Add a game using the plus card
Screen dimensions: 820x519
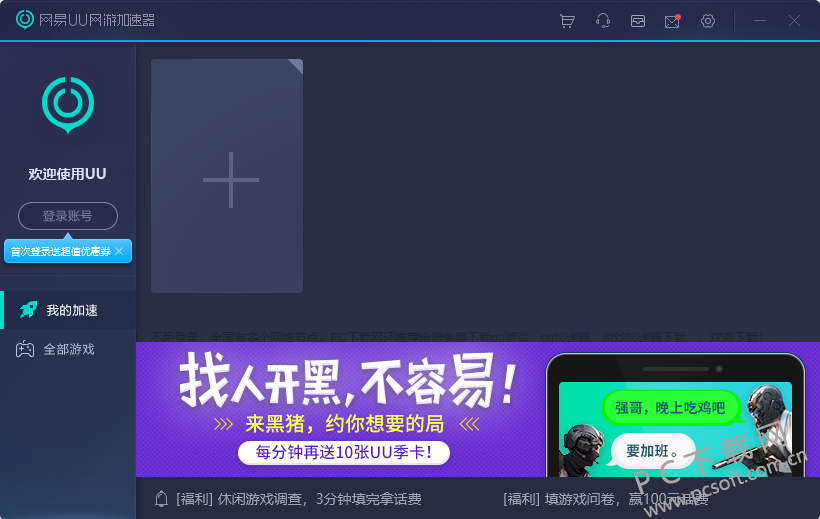click(227, 177)
